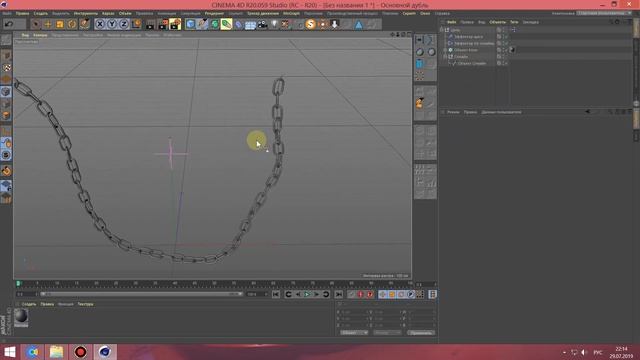Viewport: 640px width, 360px height.
Task: Collapse the top object in Object Manager
Action: 442,30
